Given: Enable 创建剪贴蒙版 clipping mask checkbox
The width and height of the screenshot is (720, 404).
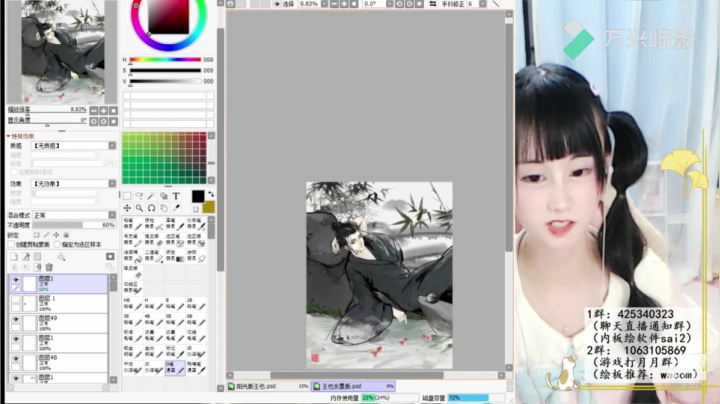Looking at the screenshot, I should (x=11, y=245).
